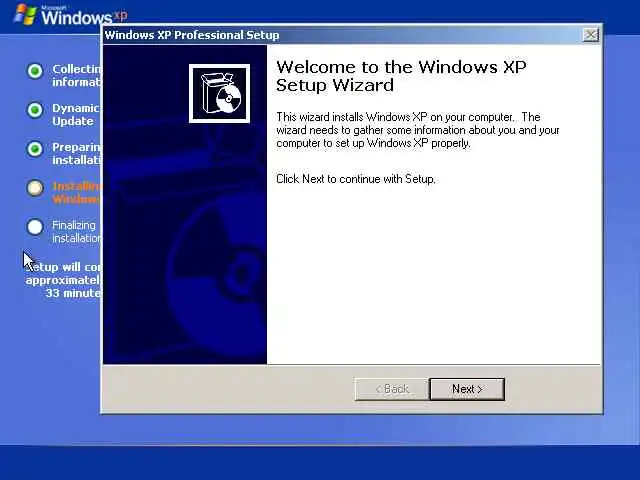Close the Windows XP Professional Setup dialog
Viewport: 640px width, 480px height.
tap(590, 35)
